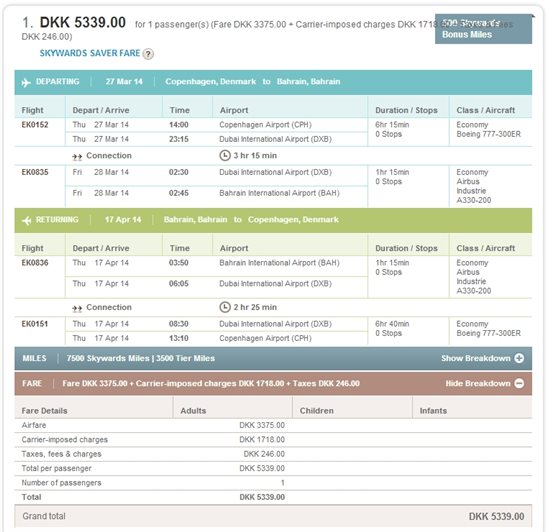Click the returning date 17 Apr 14 header

click(x=123, y=220)
